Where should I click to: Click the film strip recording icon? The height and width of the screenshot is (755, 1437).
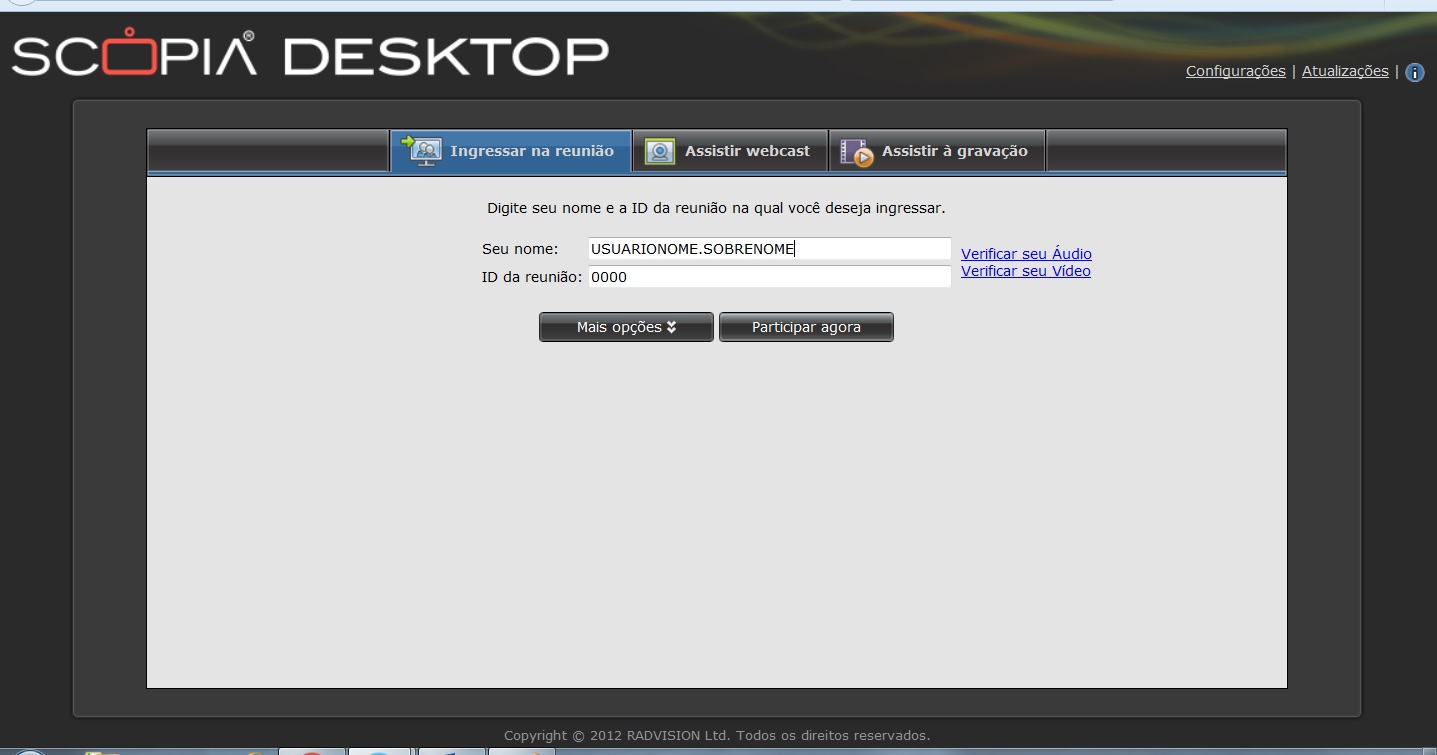pos(856,152)
